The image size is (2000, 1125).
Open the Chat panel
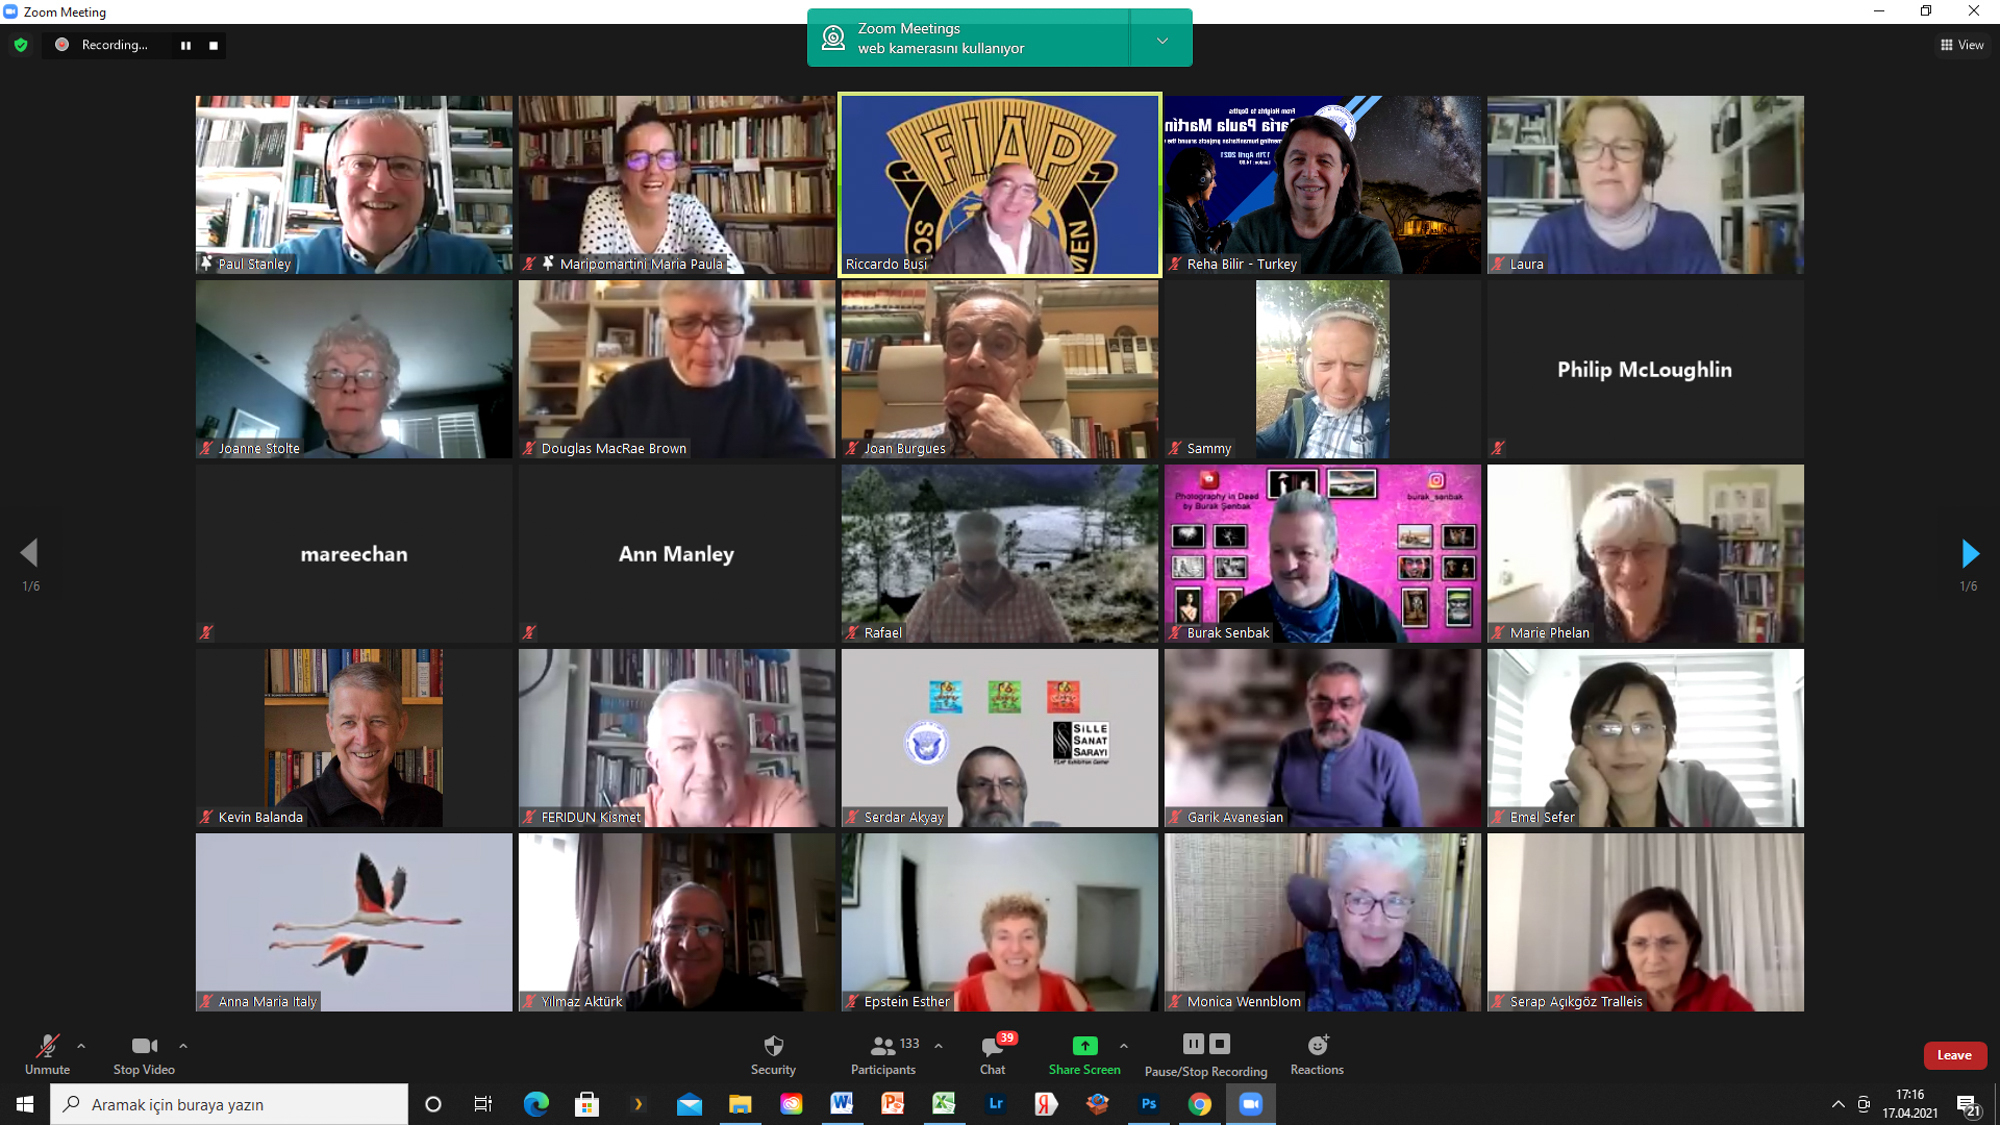(992, 1047)
